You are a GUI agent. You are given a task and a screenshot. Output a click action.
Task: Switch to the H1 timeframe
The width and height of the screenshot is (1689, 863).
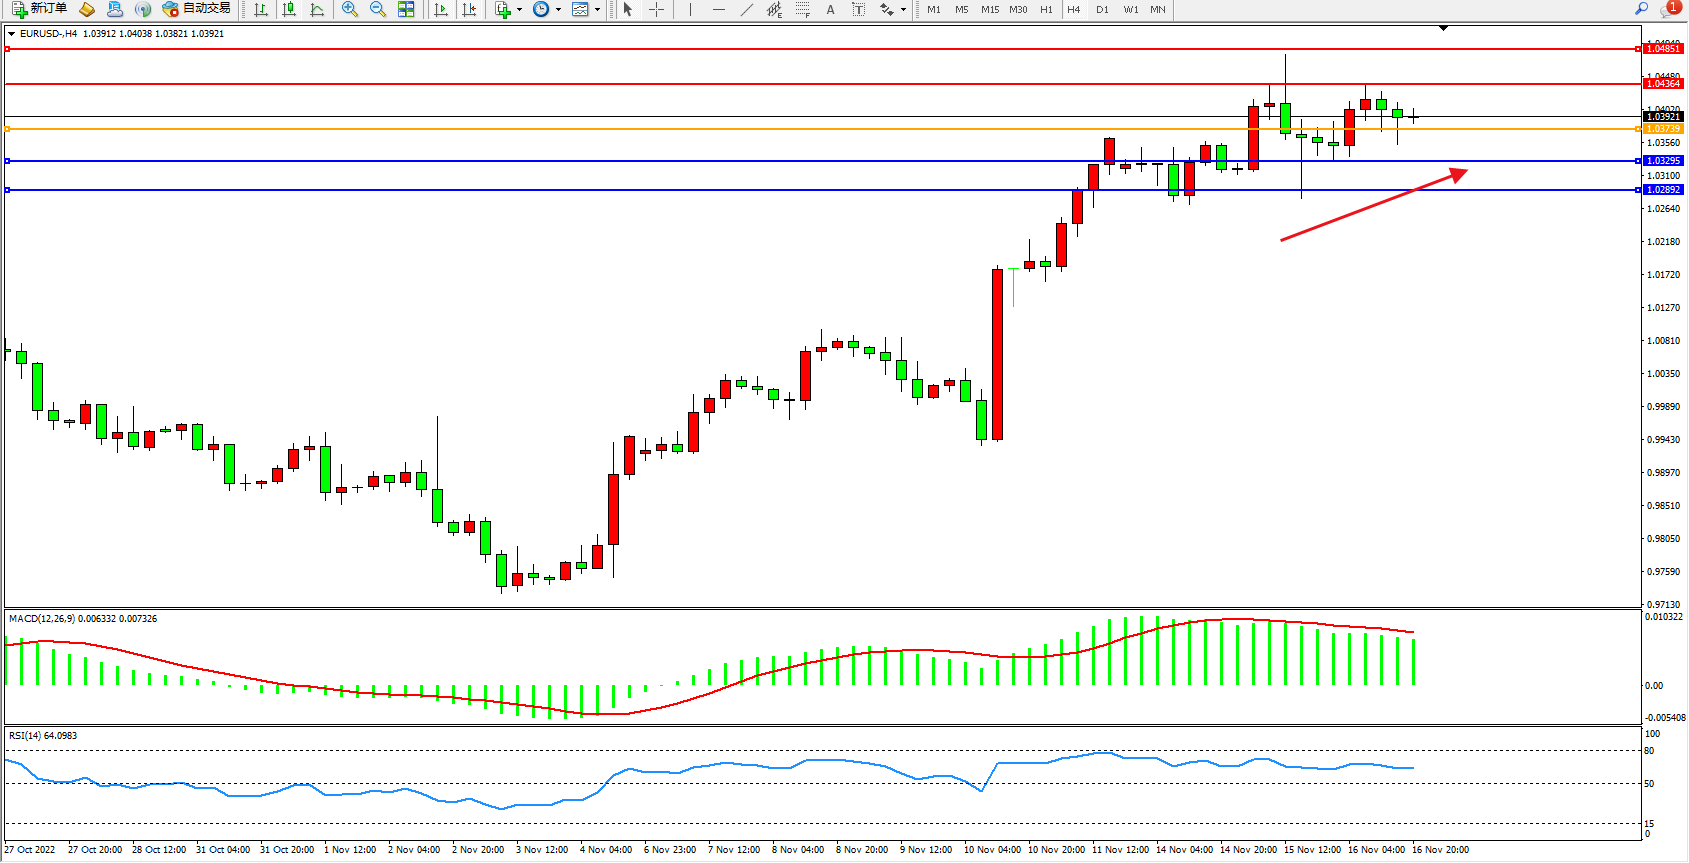[1046, 9]
